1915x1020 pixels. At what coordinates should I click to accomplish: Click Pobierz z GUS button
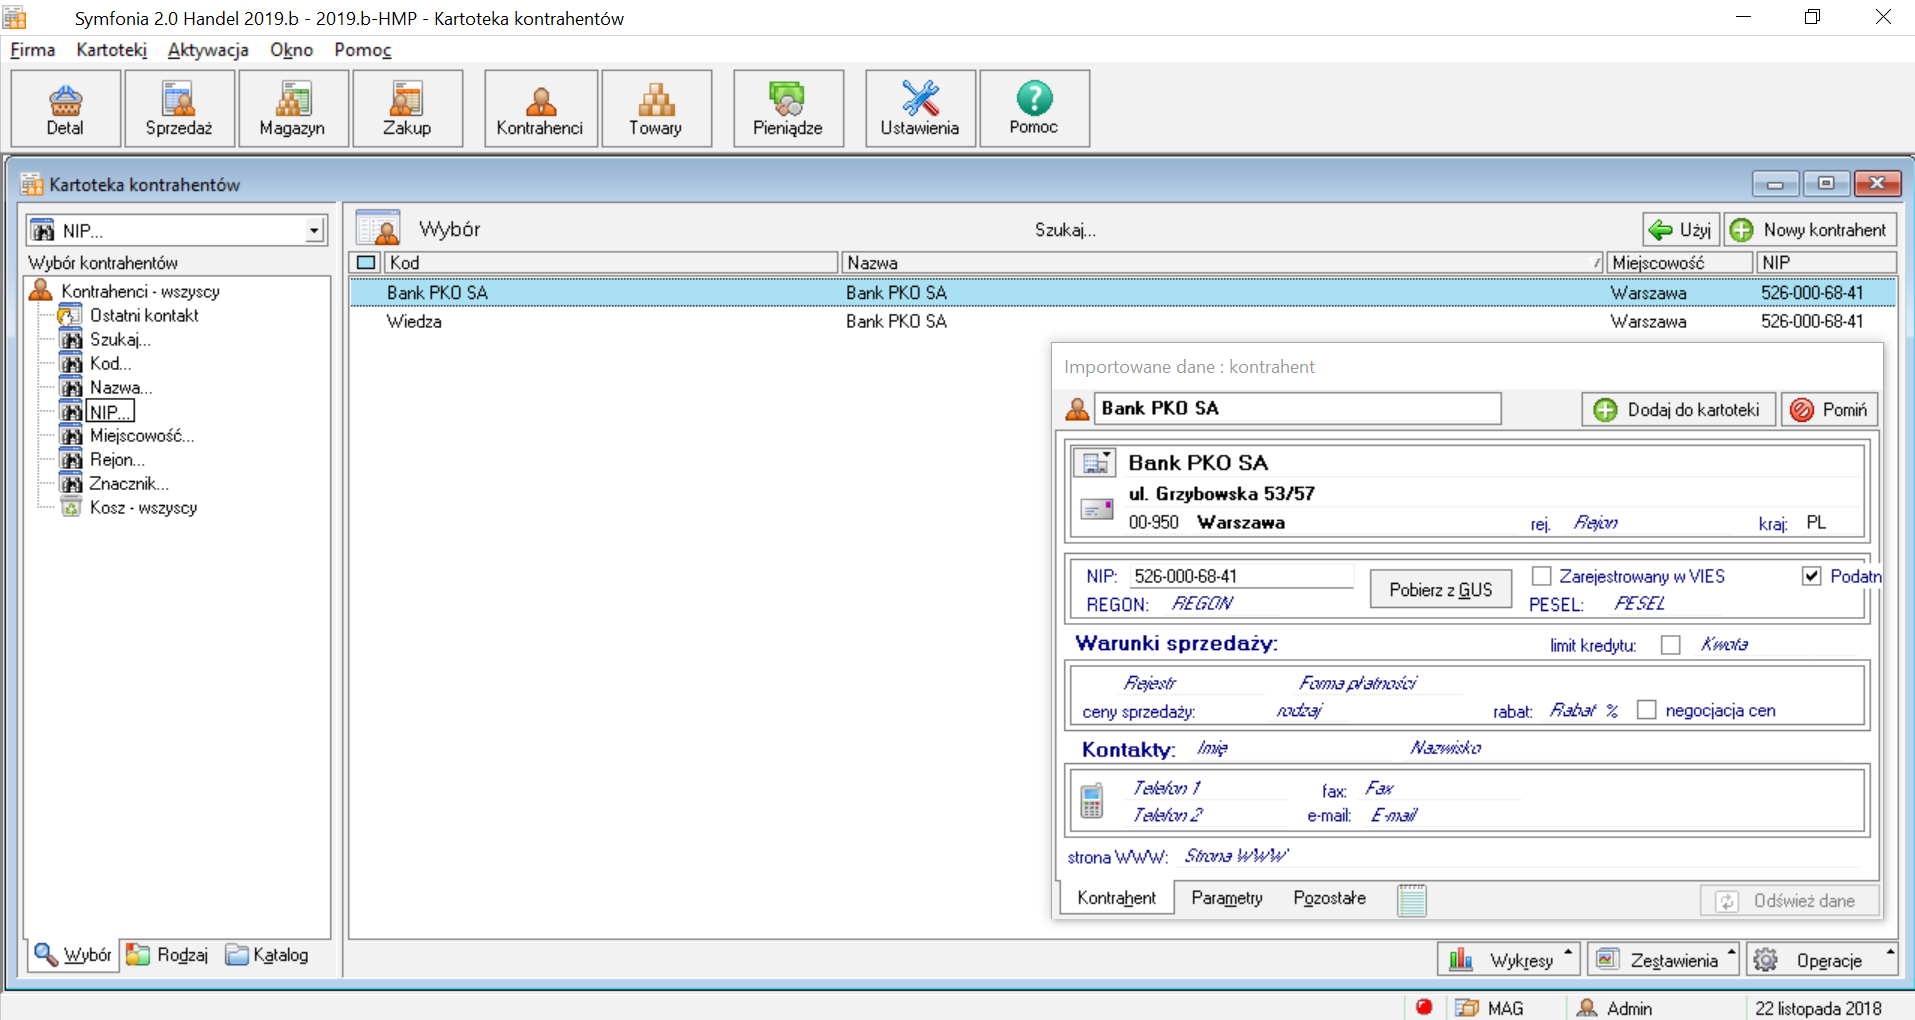[x=1440, y=590]
